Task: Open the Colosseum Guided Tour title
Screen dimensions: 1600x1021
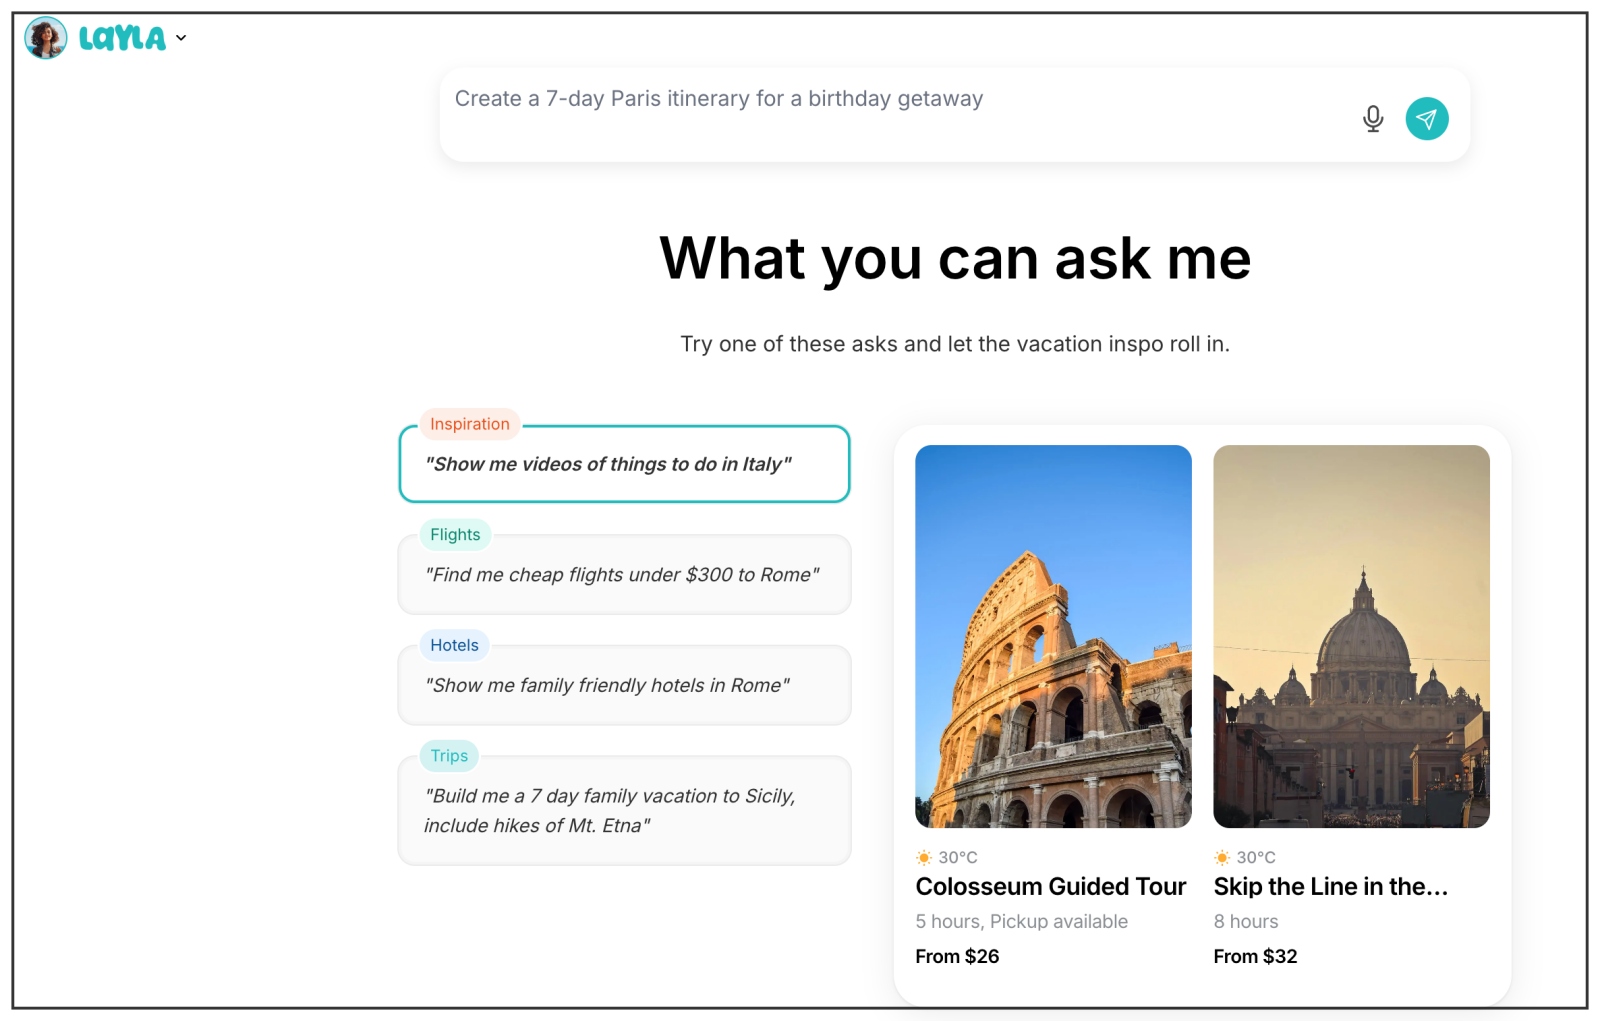Action: 1051,887
